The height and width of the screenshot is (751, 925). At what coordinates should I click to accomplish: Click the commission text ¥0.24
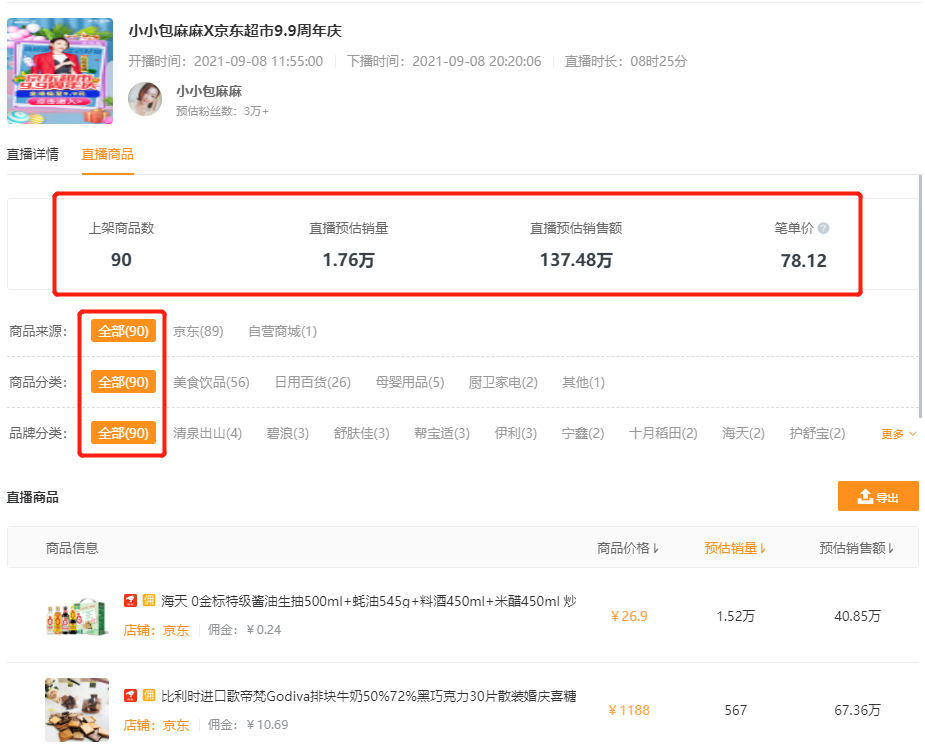[x=264, y=630]
